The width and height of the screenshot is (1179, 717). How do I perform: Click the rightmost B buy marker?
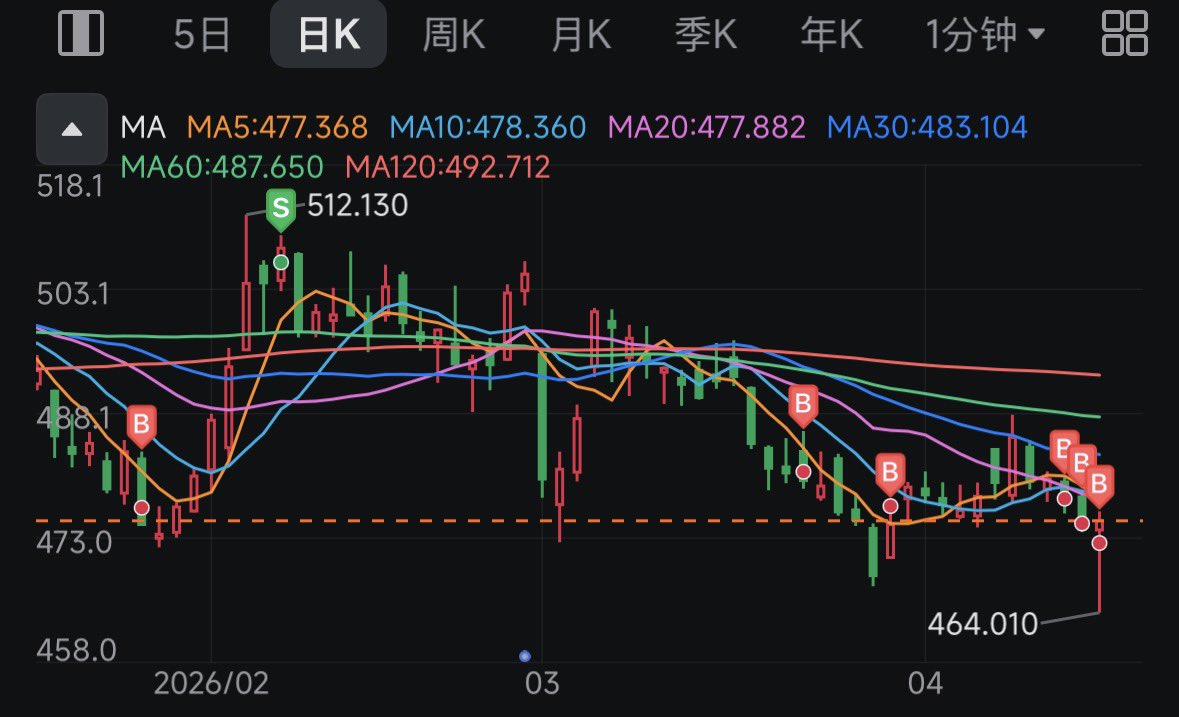click(1099, 486)
